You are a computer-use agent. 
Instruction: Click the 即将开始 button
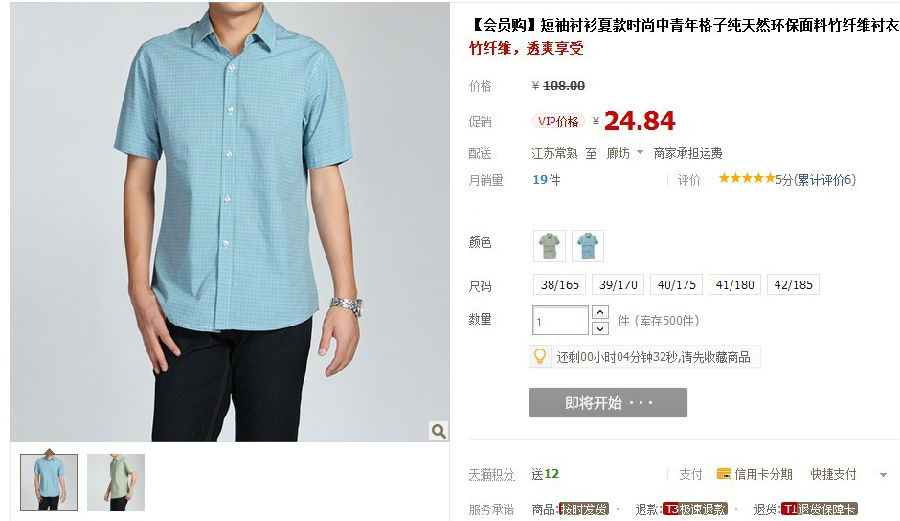(x=608, y=402)
